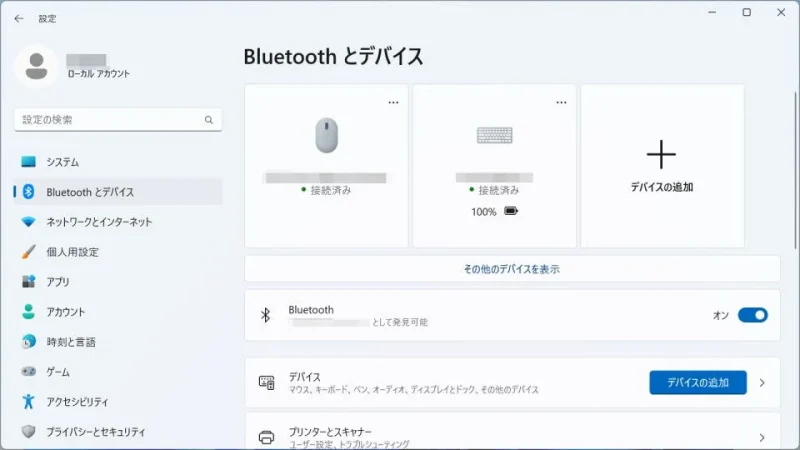Click the 100% battery level text
This screenshot has height=450, width=800.
(484, 212)
